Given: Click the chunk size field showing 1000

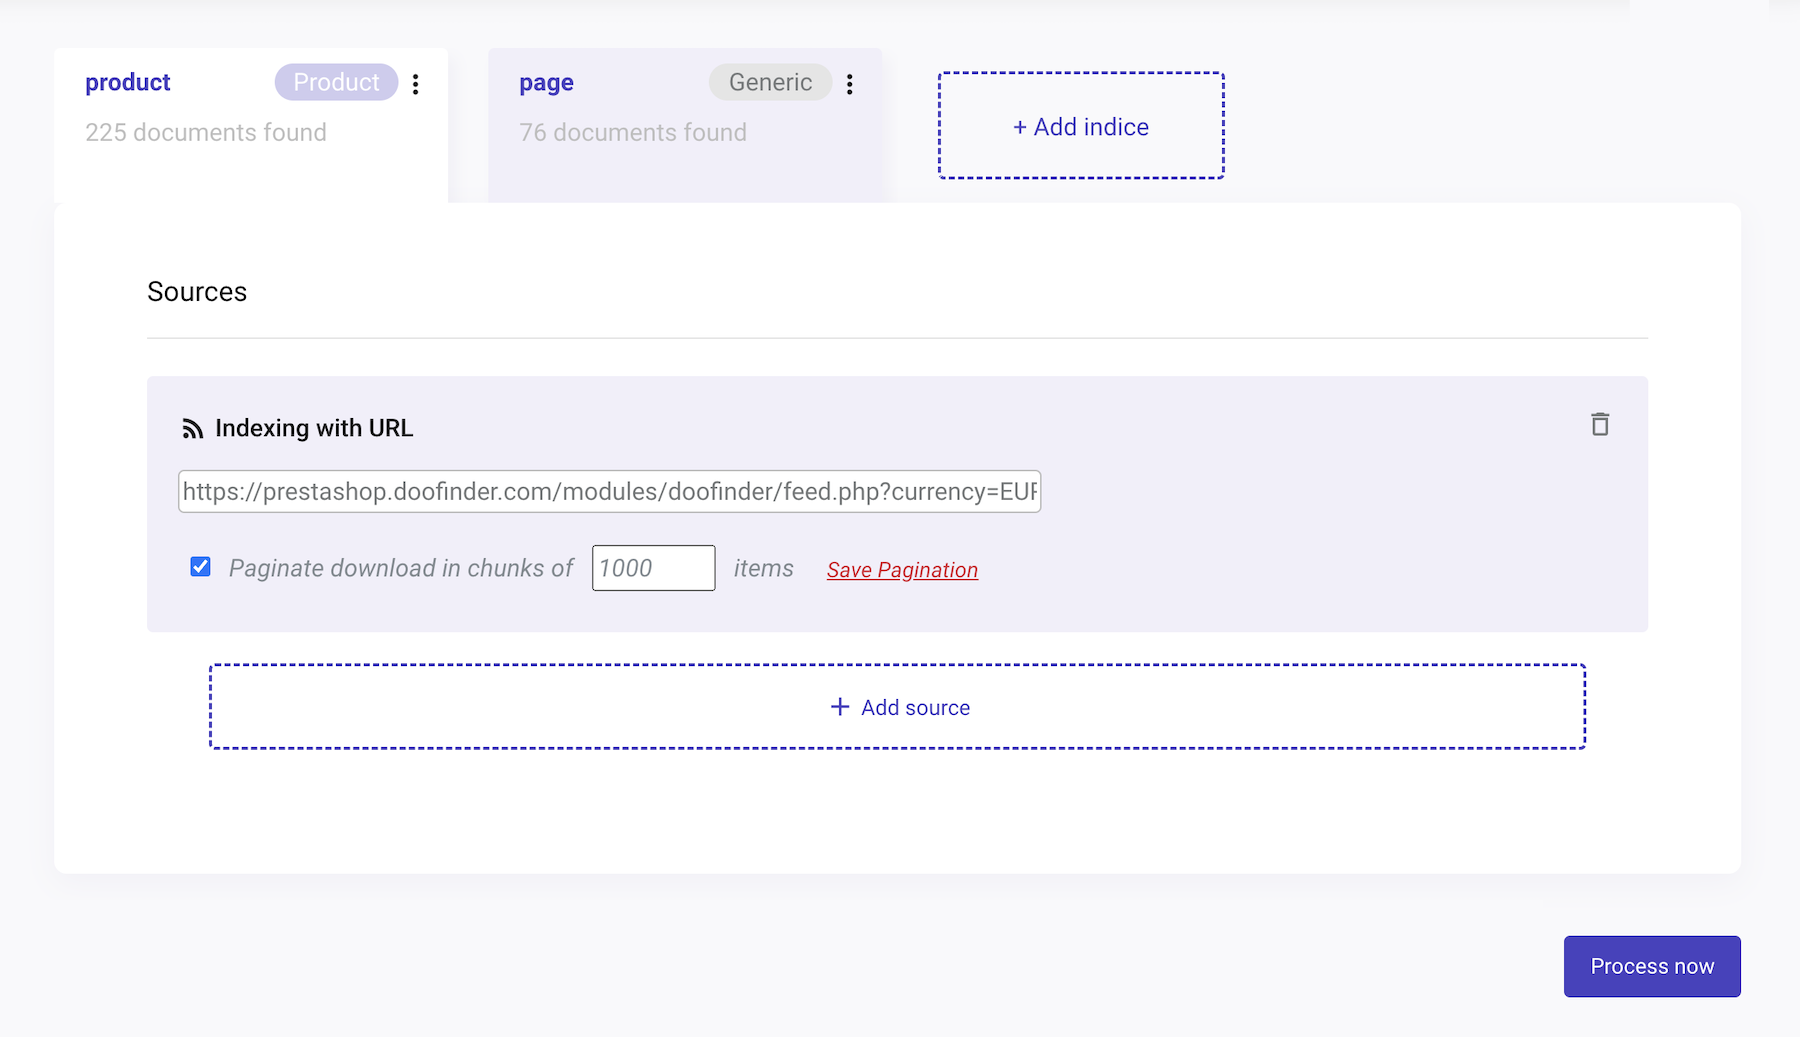Looking at the screenshot, I should click(x=654, y=568).
